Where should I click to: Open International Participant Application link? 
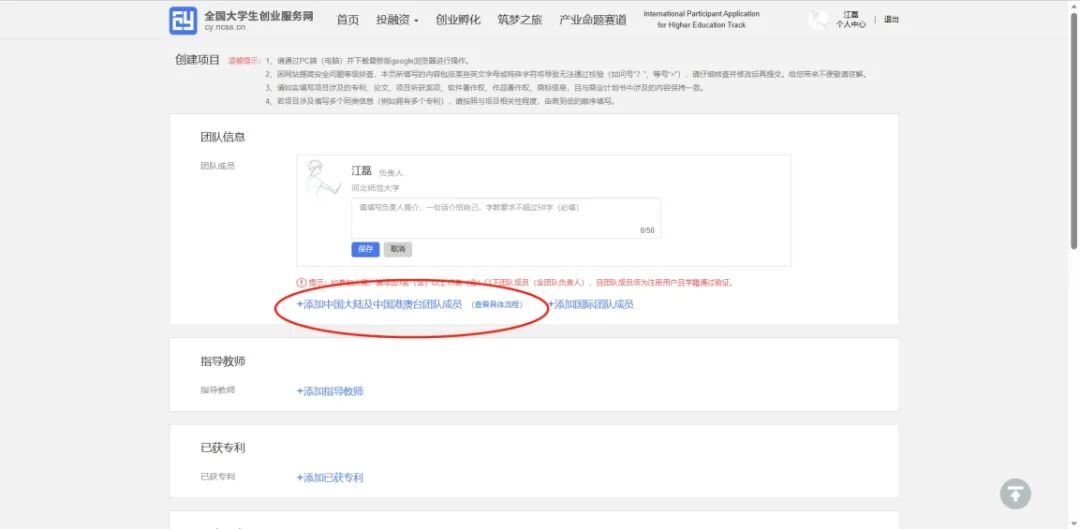pos(701,19)
